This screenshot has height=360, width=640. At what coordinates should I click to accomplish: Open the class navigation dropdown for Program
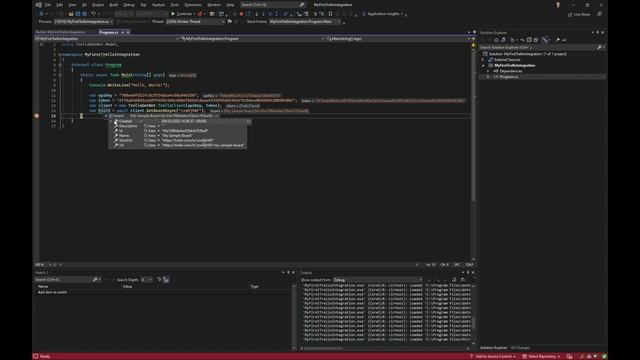252,39
